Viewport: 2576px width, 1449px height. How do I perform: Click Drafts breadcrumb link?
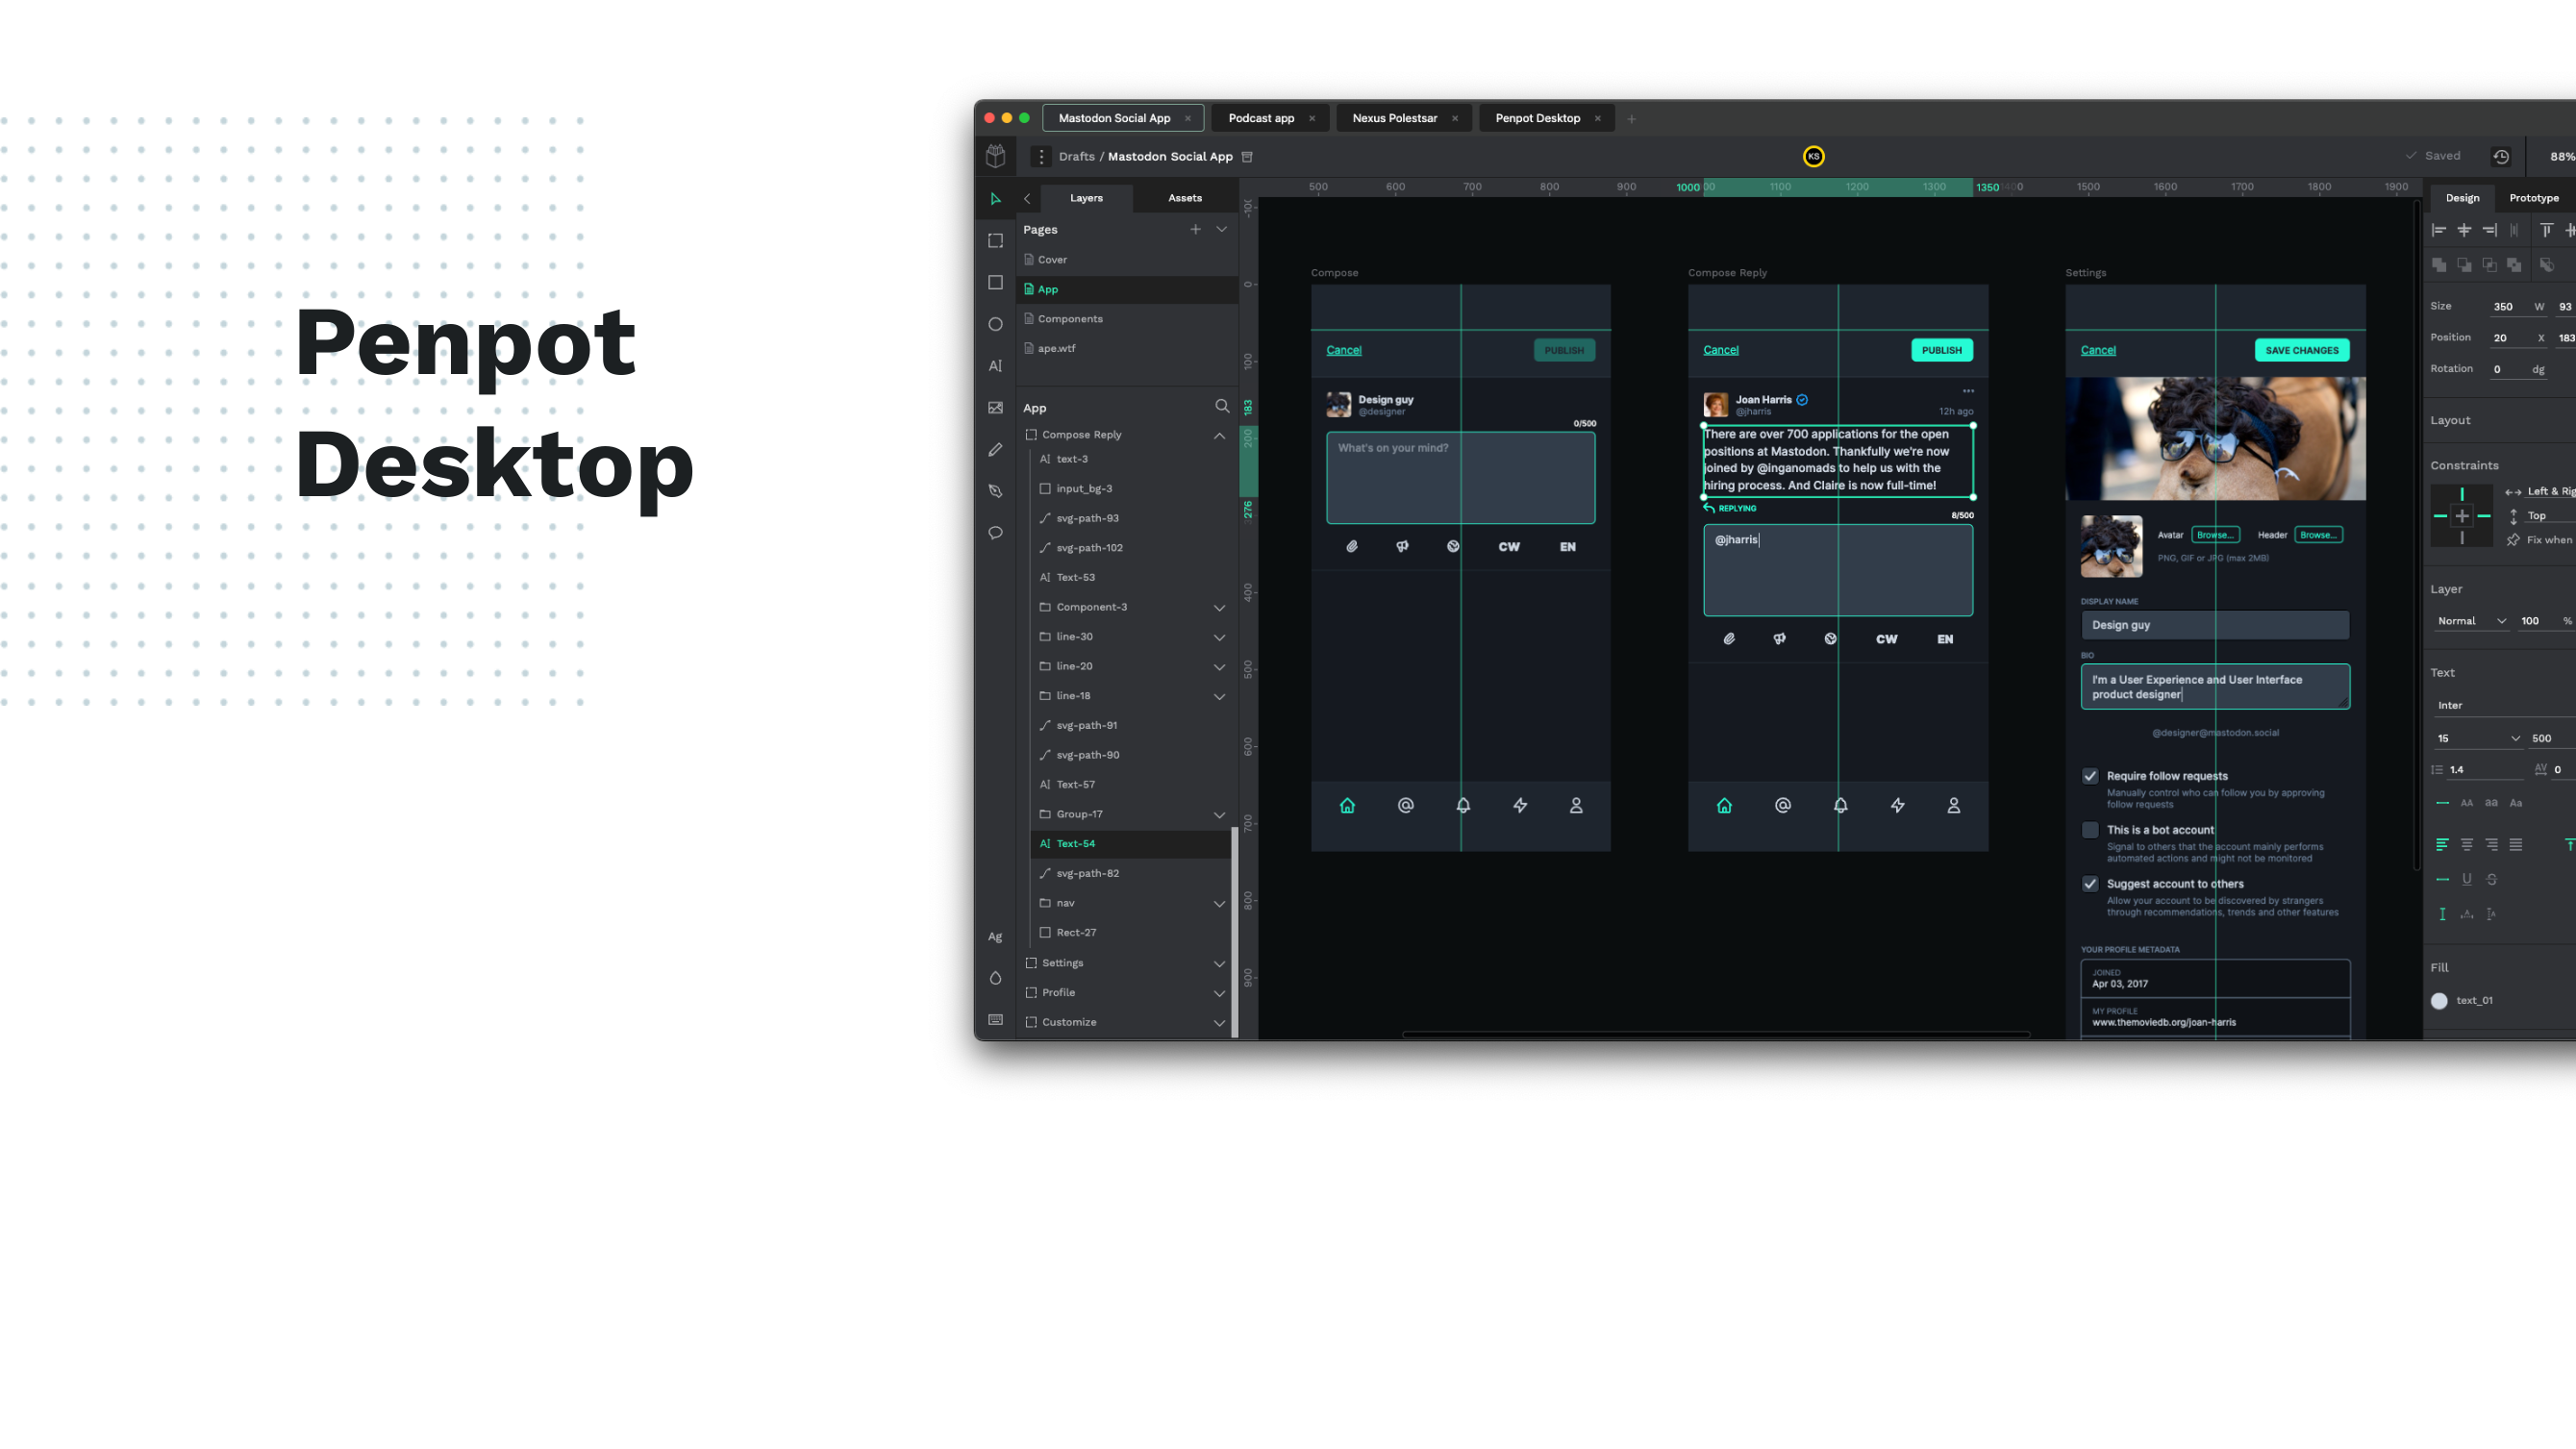point(1076,156)
